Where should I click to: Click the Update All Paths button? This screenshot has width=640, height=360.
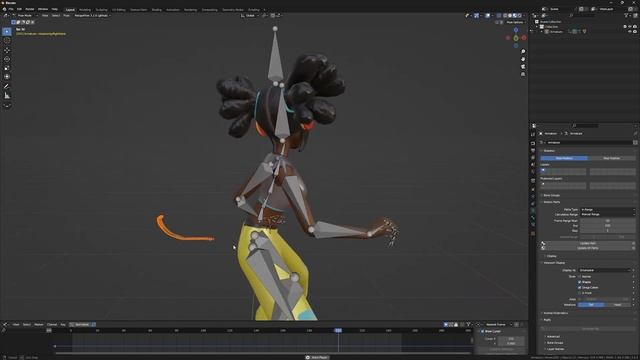(588, 248)
